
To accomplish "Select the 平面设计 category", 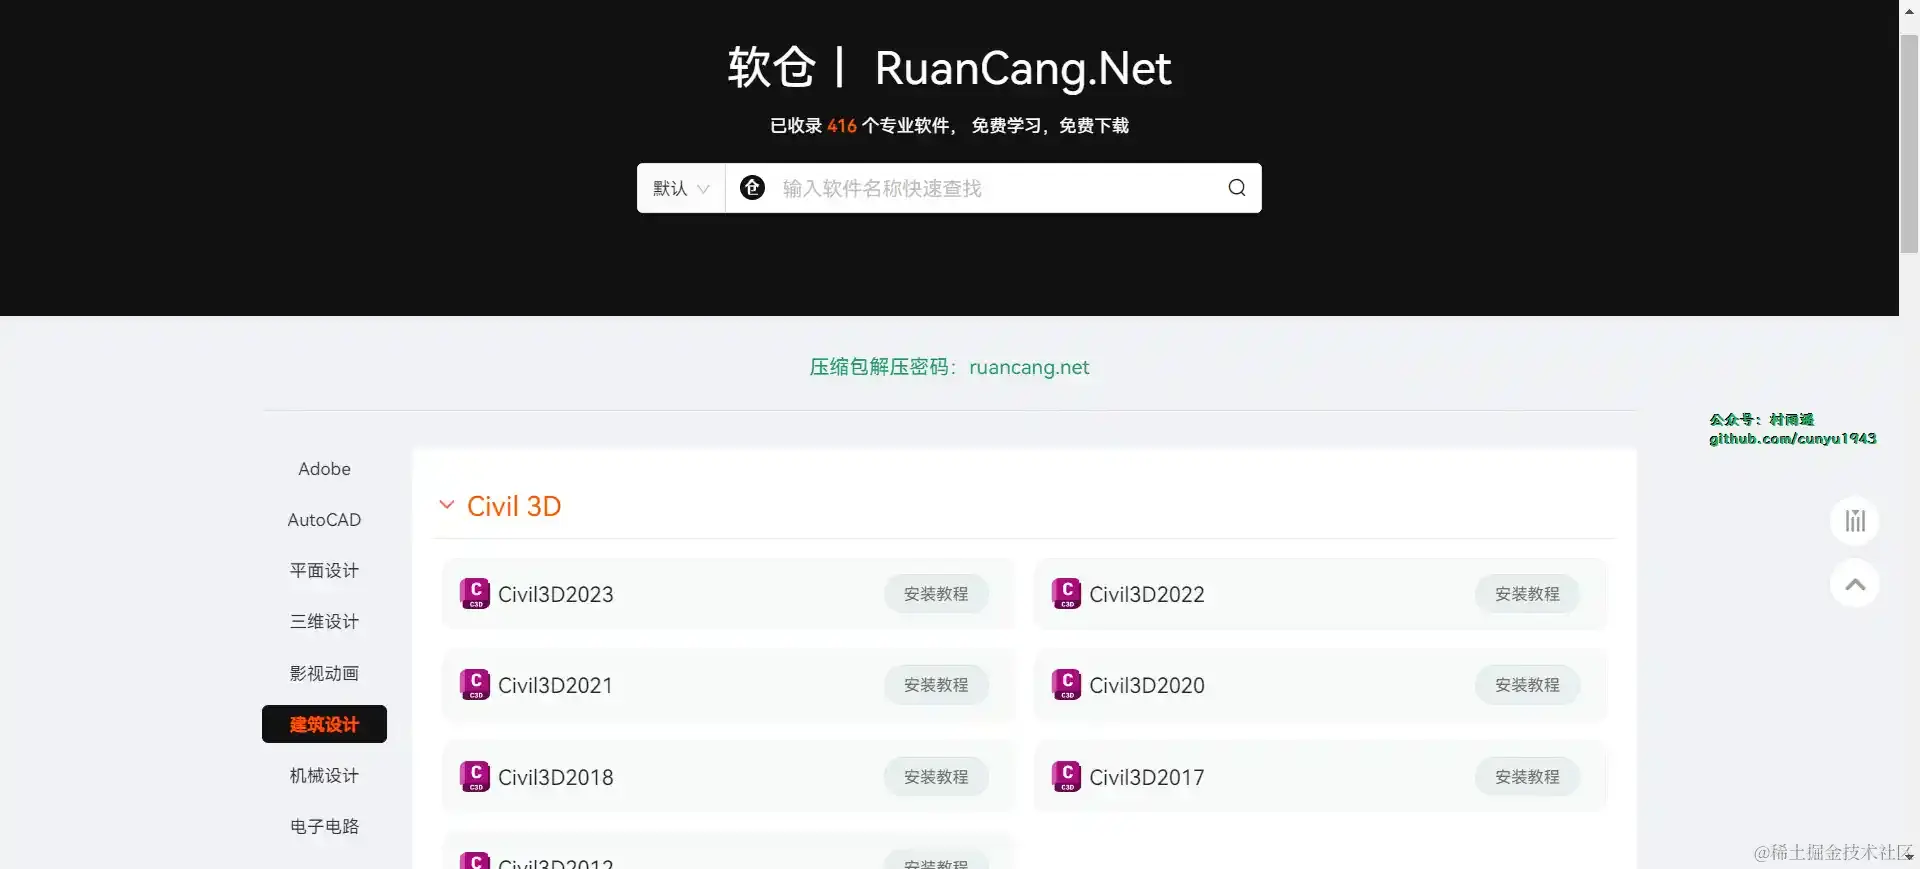I will (324, 571).
